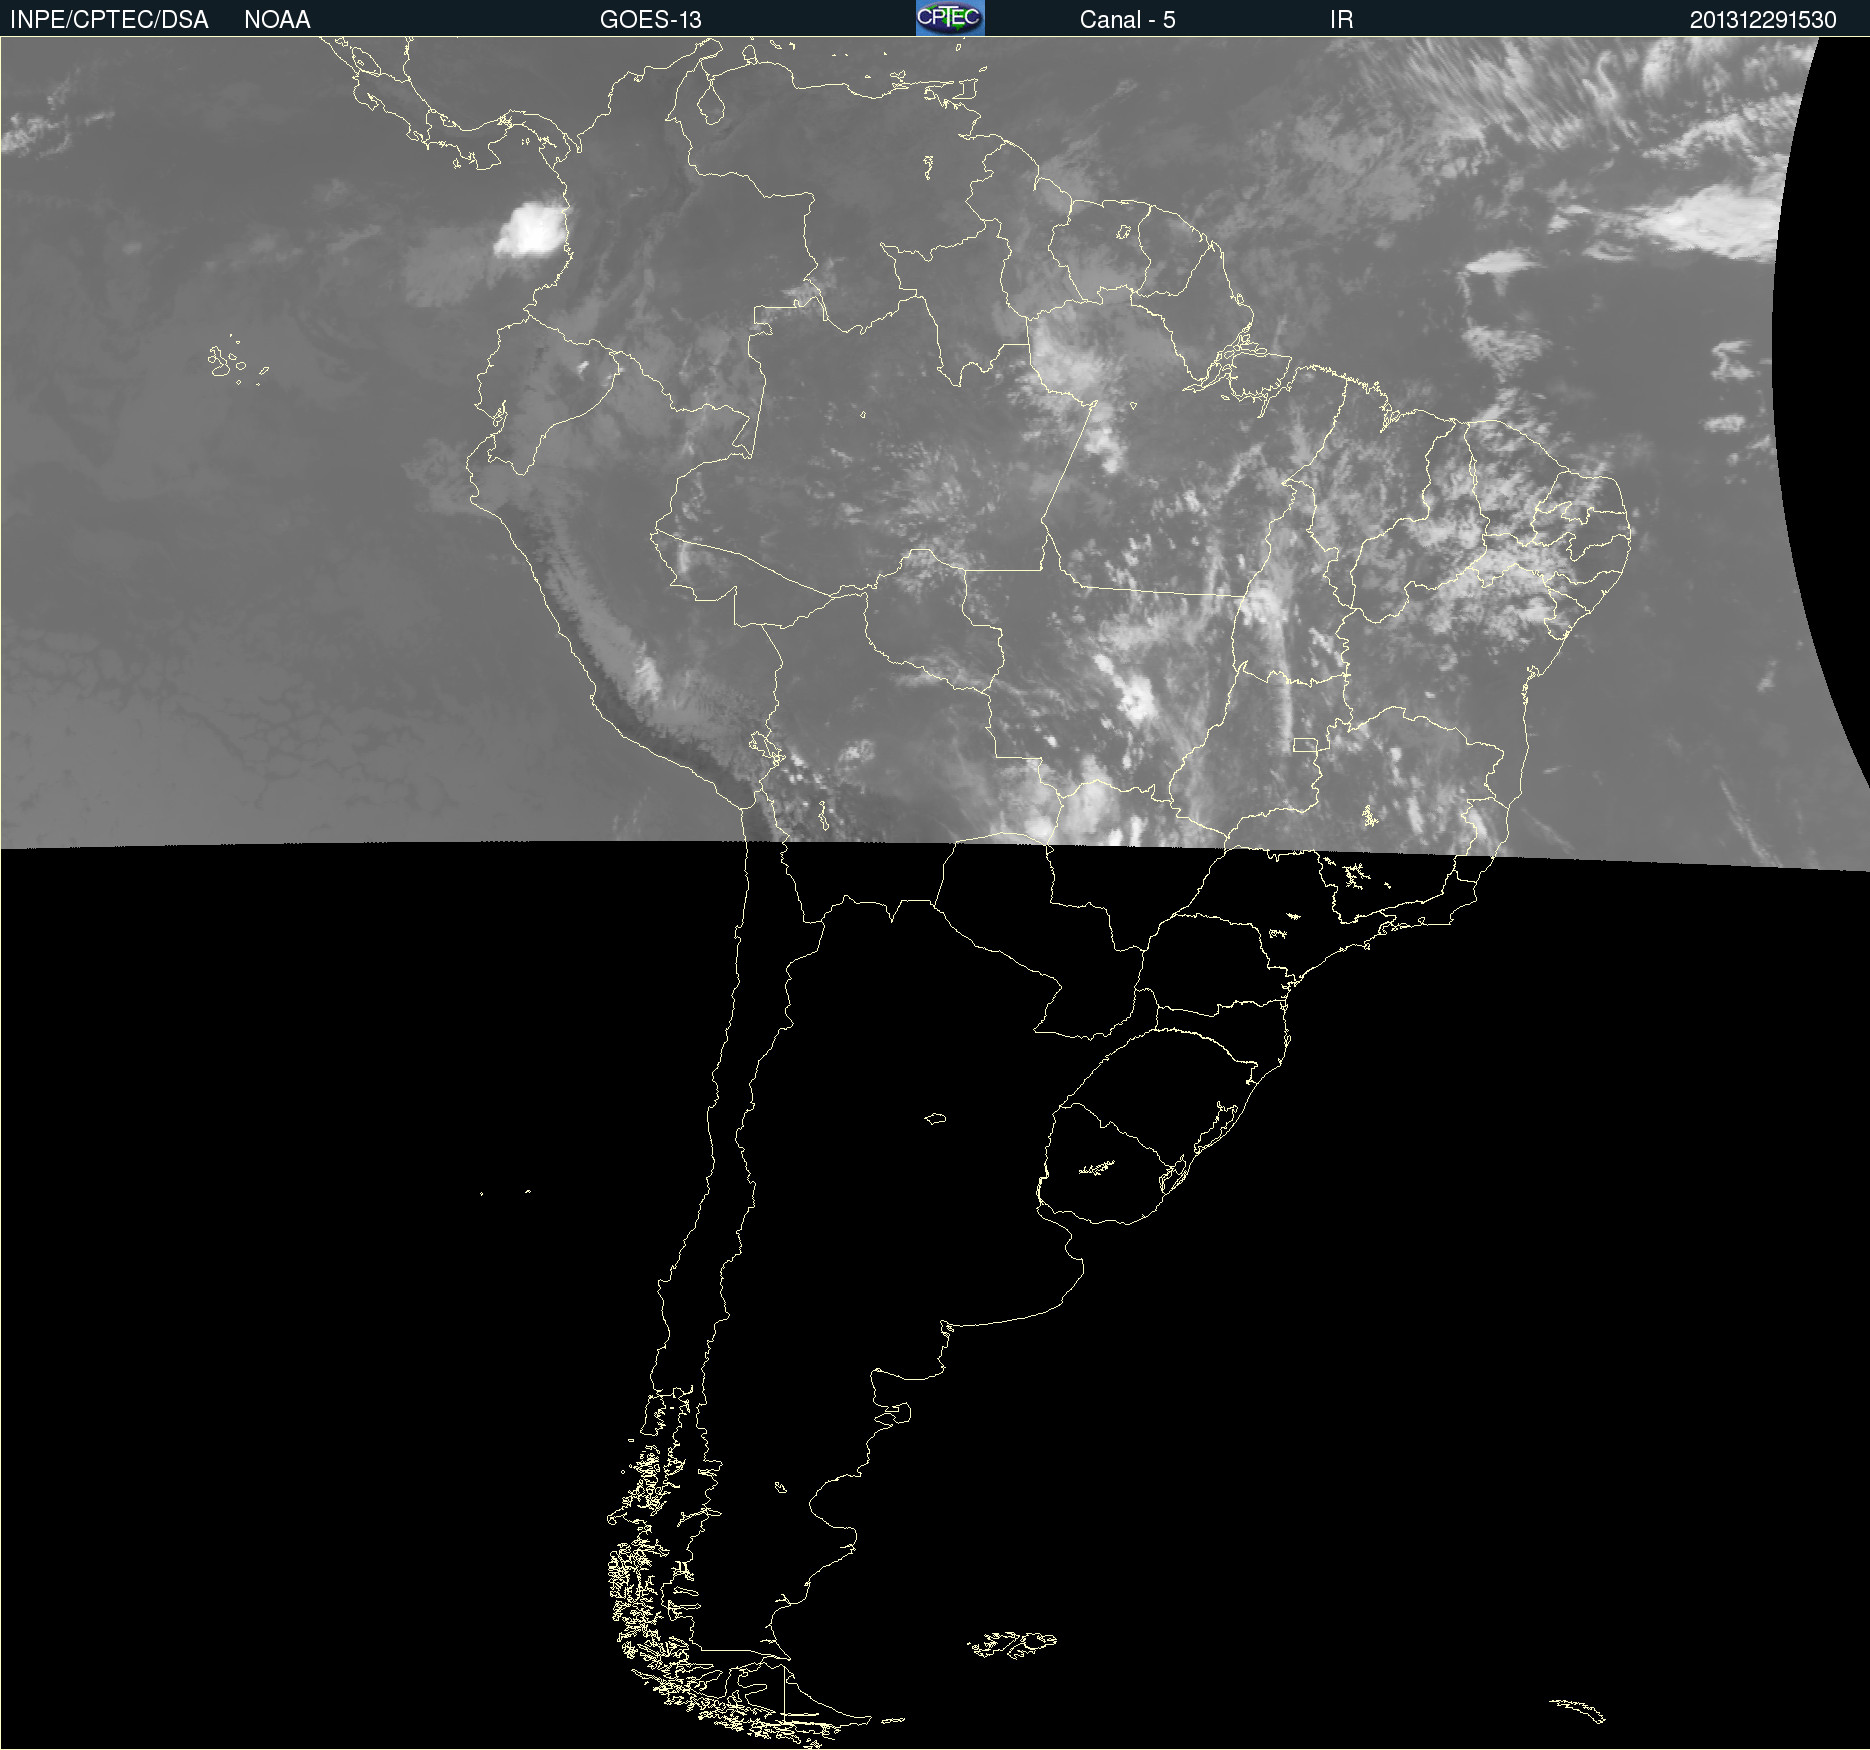Click the GOES-13 satellite label
Screen dimensions: 1870x1750
651,20
